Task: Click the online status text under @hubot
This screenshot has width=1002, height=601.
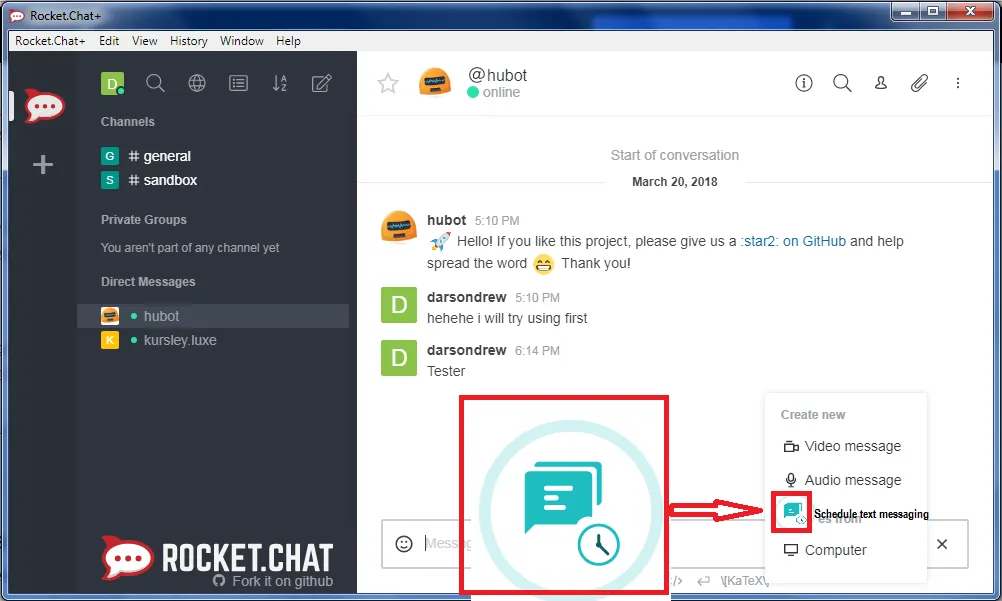Action: tap(501, 92)
